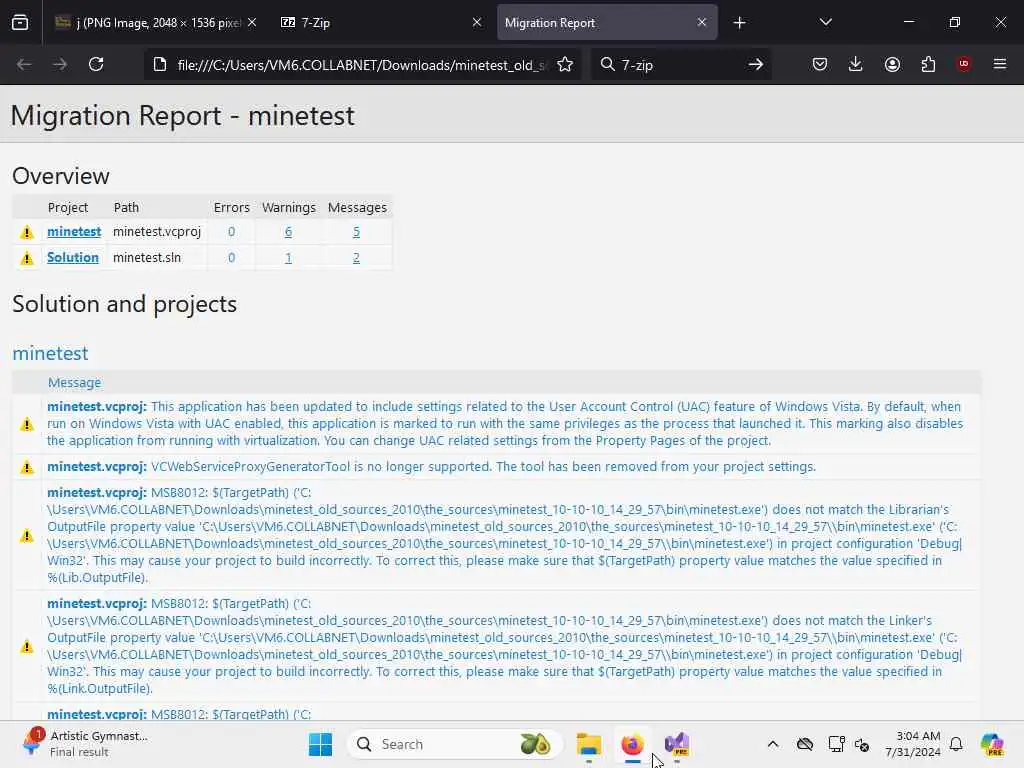Screen dimensions: 1024x768
Task: Open the Firefox account icon
Action: 892,65
